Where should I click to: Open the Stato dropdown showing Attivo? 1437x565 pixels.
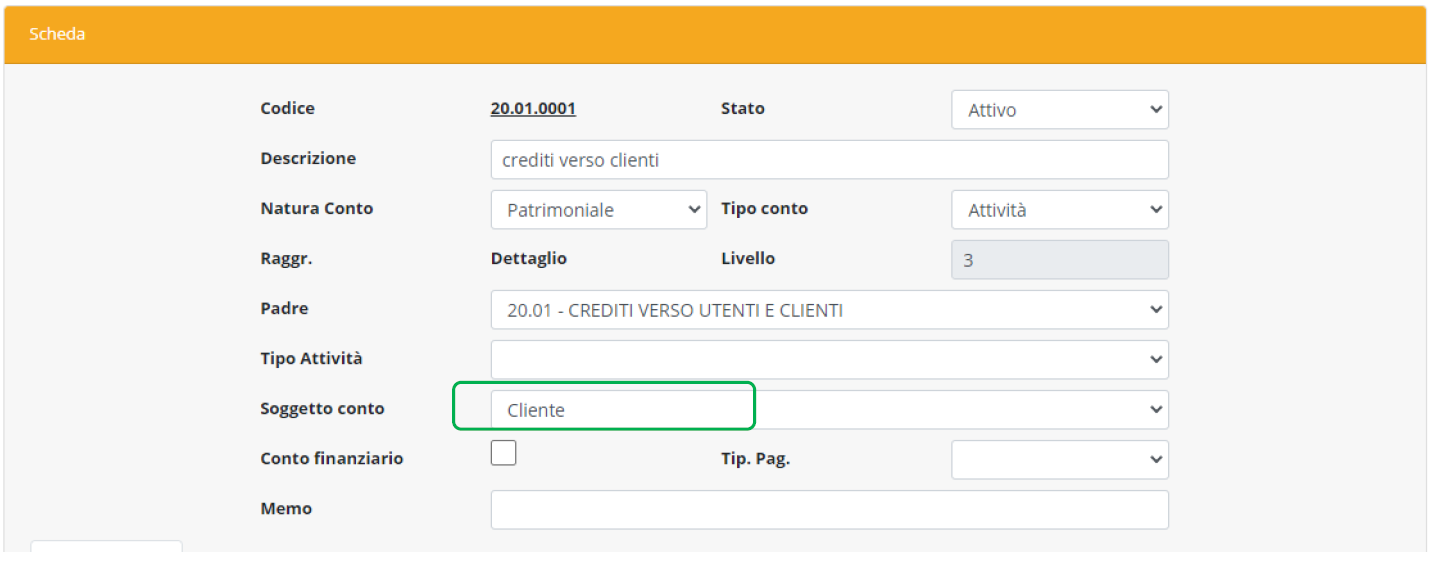coord(1059,110)
